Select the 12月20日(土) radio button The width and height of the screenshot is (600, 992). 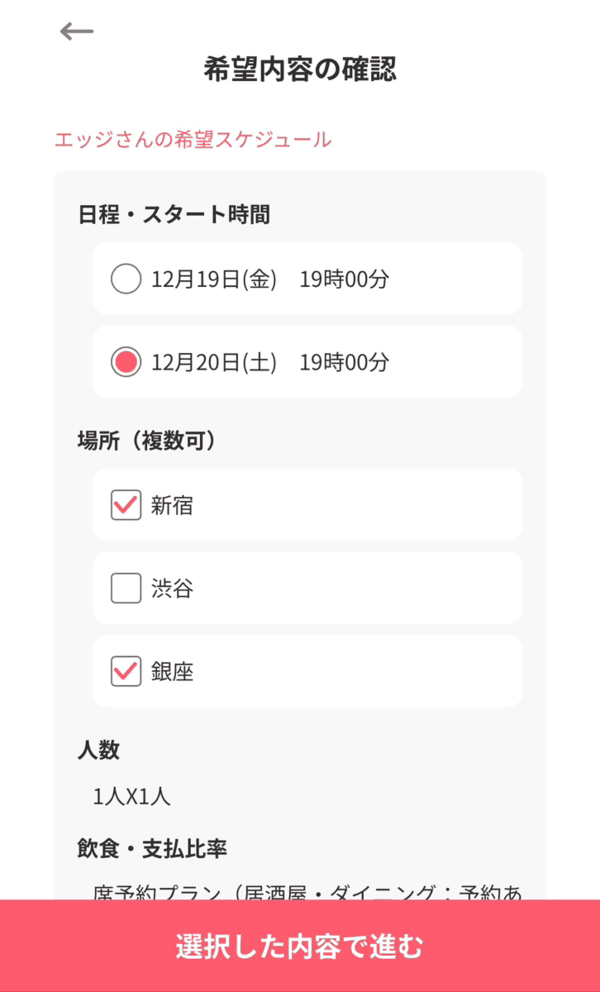coord(126,362)
